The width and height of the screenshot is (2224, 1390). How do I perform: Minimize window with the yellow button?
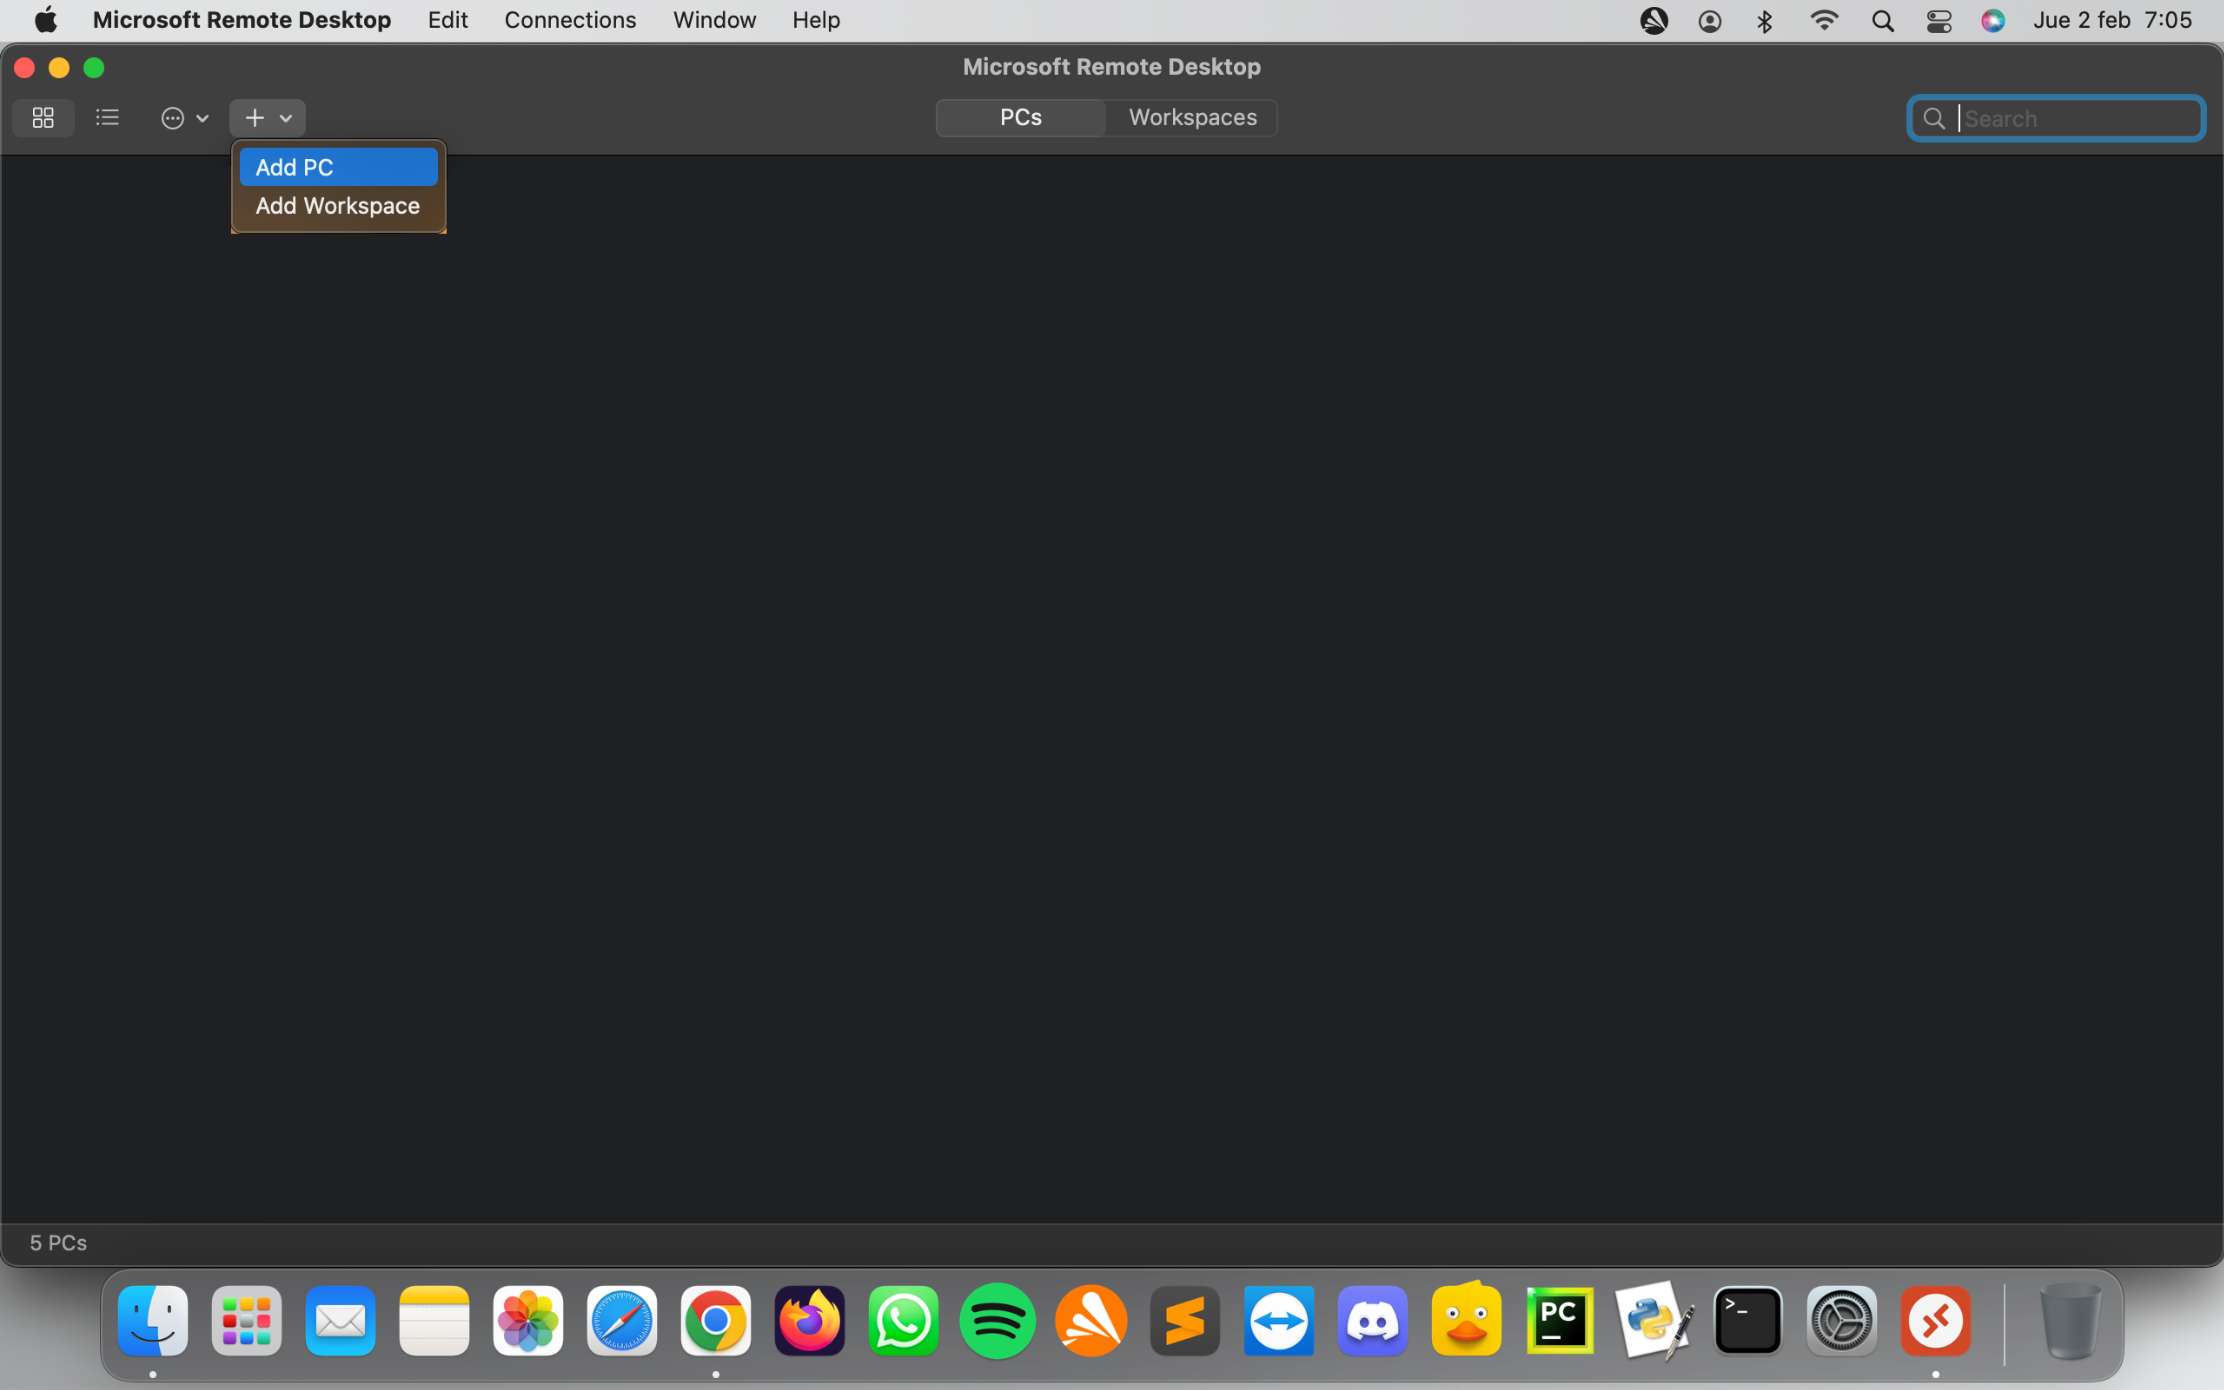tap(59, 67)
